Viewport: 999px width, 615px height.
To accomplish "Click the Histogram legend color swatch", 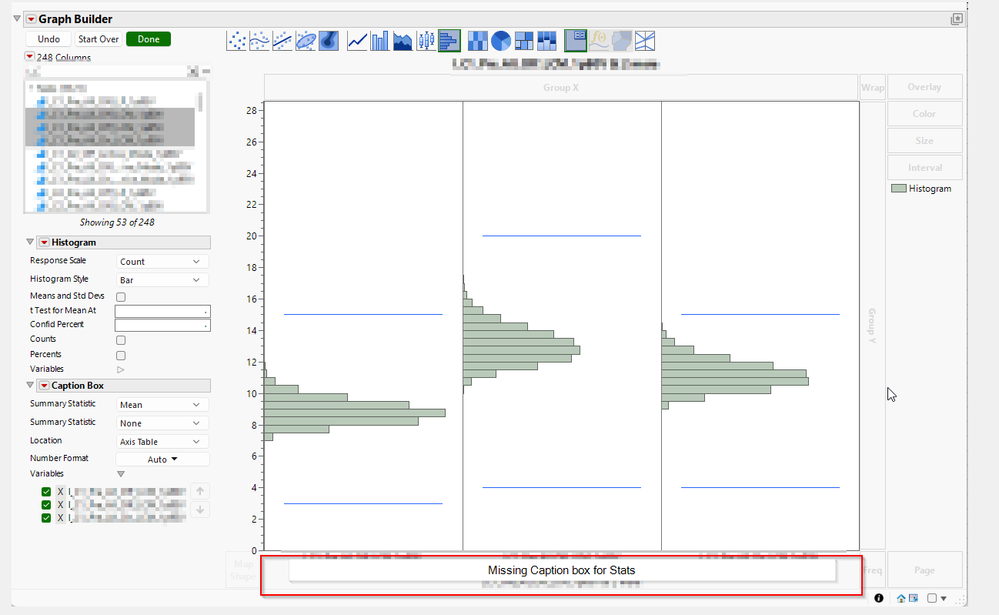I will point(899,189).
